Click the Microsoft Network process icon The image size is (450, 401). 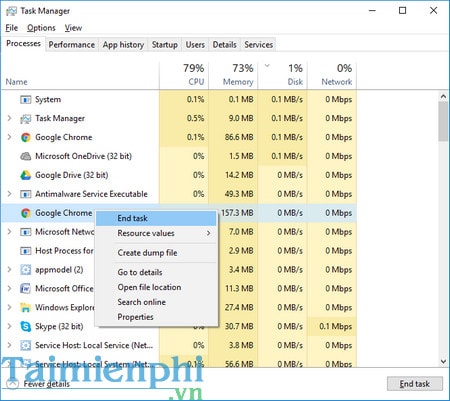tap(26, 232)
